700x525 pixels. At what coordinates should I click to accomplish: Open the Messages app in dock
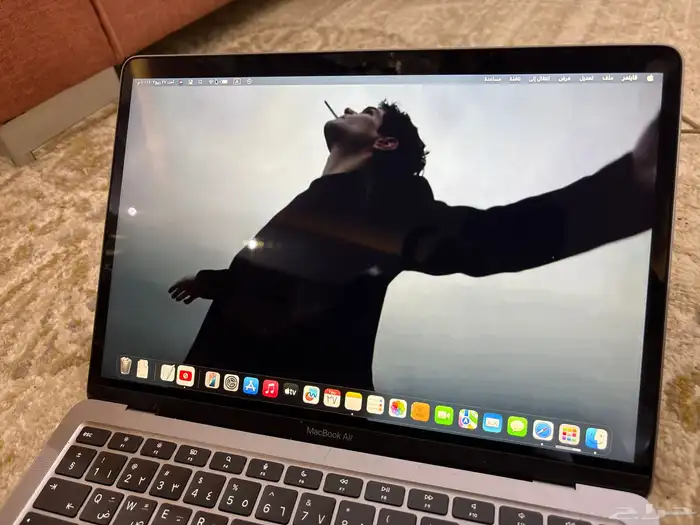517,426
